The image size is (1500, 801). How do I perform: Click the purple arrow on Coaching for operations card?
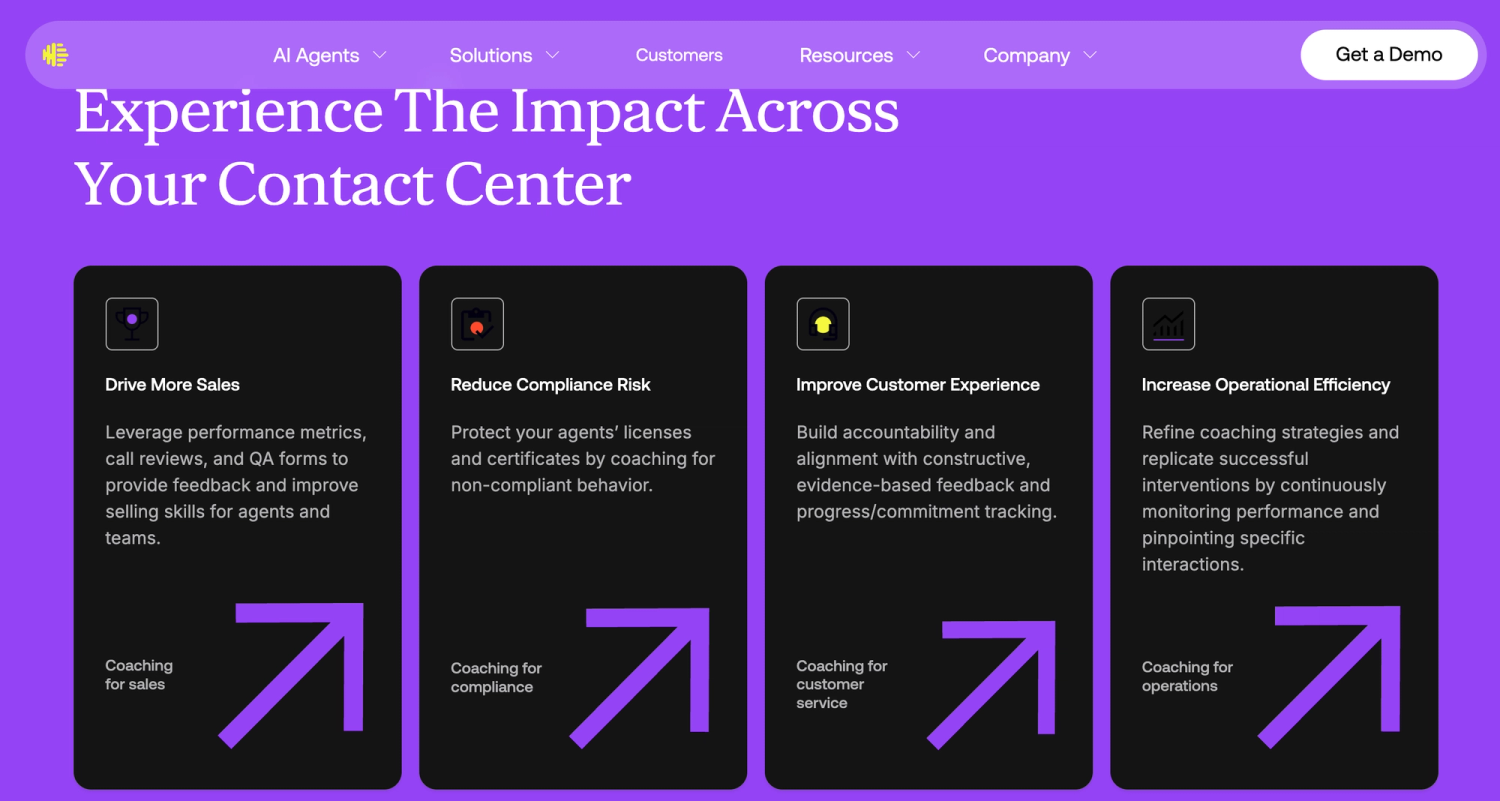[x=1328, y=677]
